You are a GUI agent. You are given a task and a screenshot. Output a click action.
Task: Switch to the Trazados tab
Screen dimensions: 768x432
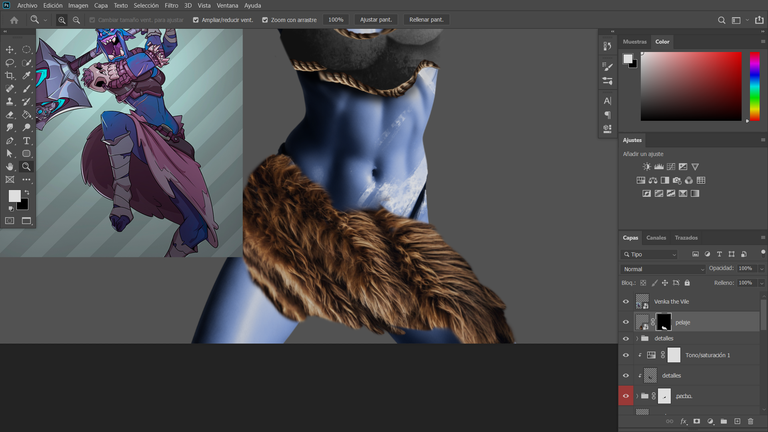click(x=686, y=238)
